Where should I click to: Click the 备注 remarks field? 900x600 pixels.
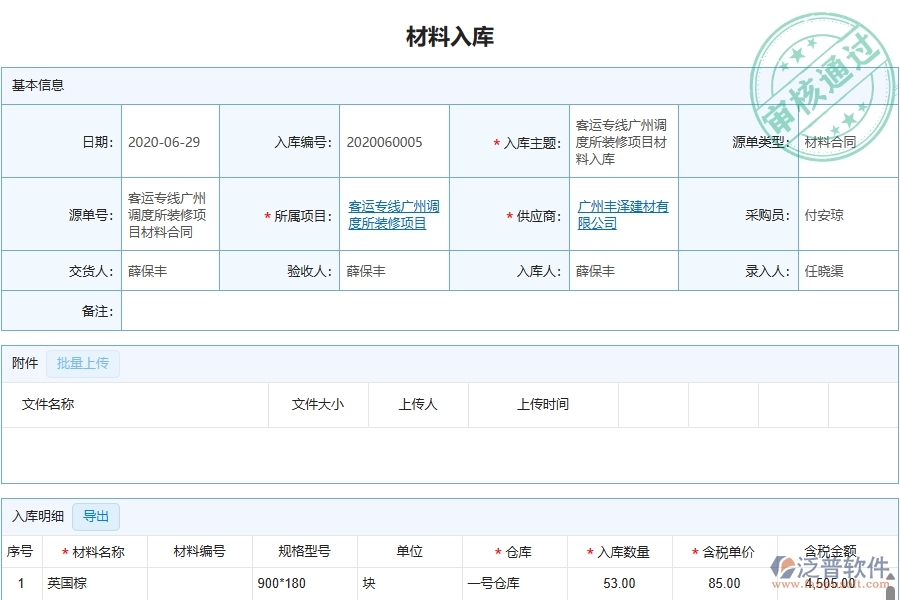pos(400,311)
